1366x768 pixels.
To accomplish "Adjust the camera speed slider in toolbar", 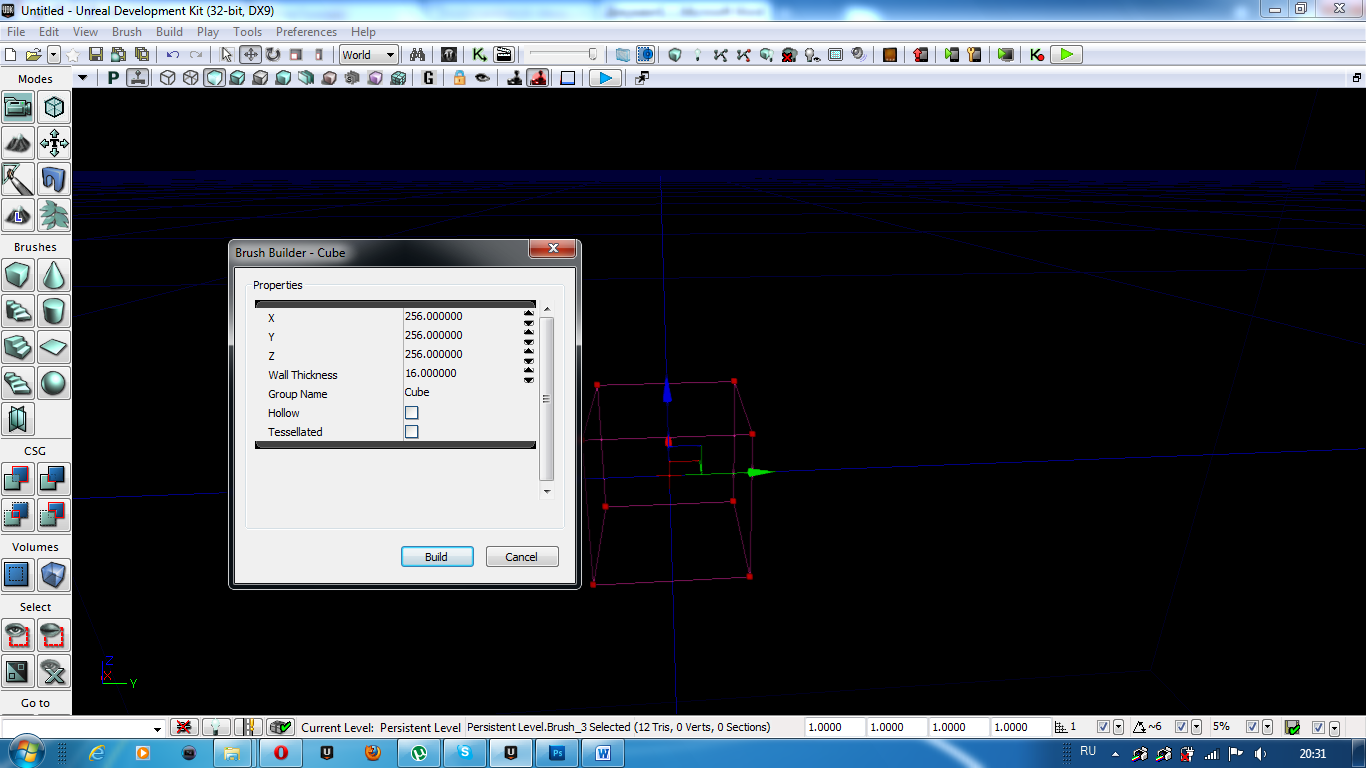I will [564, 55].
